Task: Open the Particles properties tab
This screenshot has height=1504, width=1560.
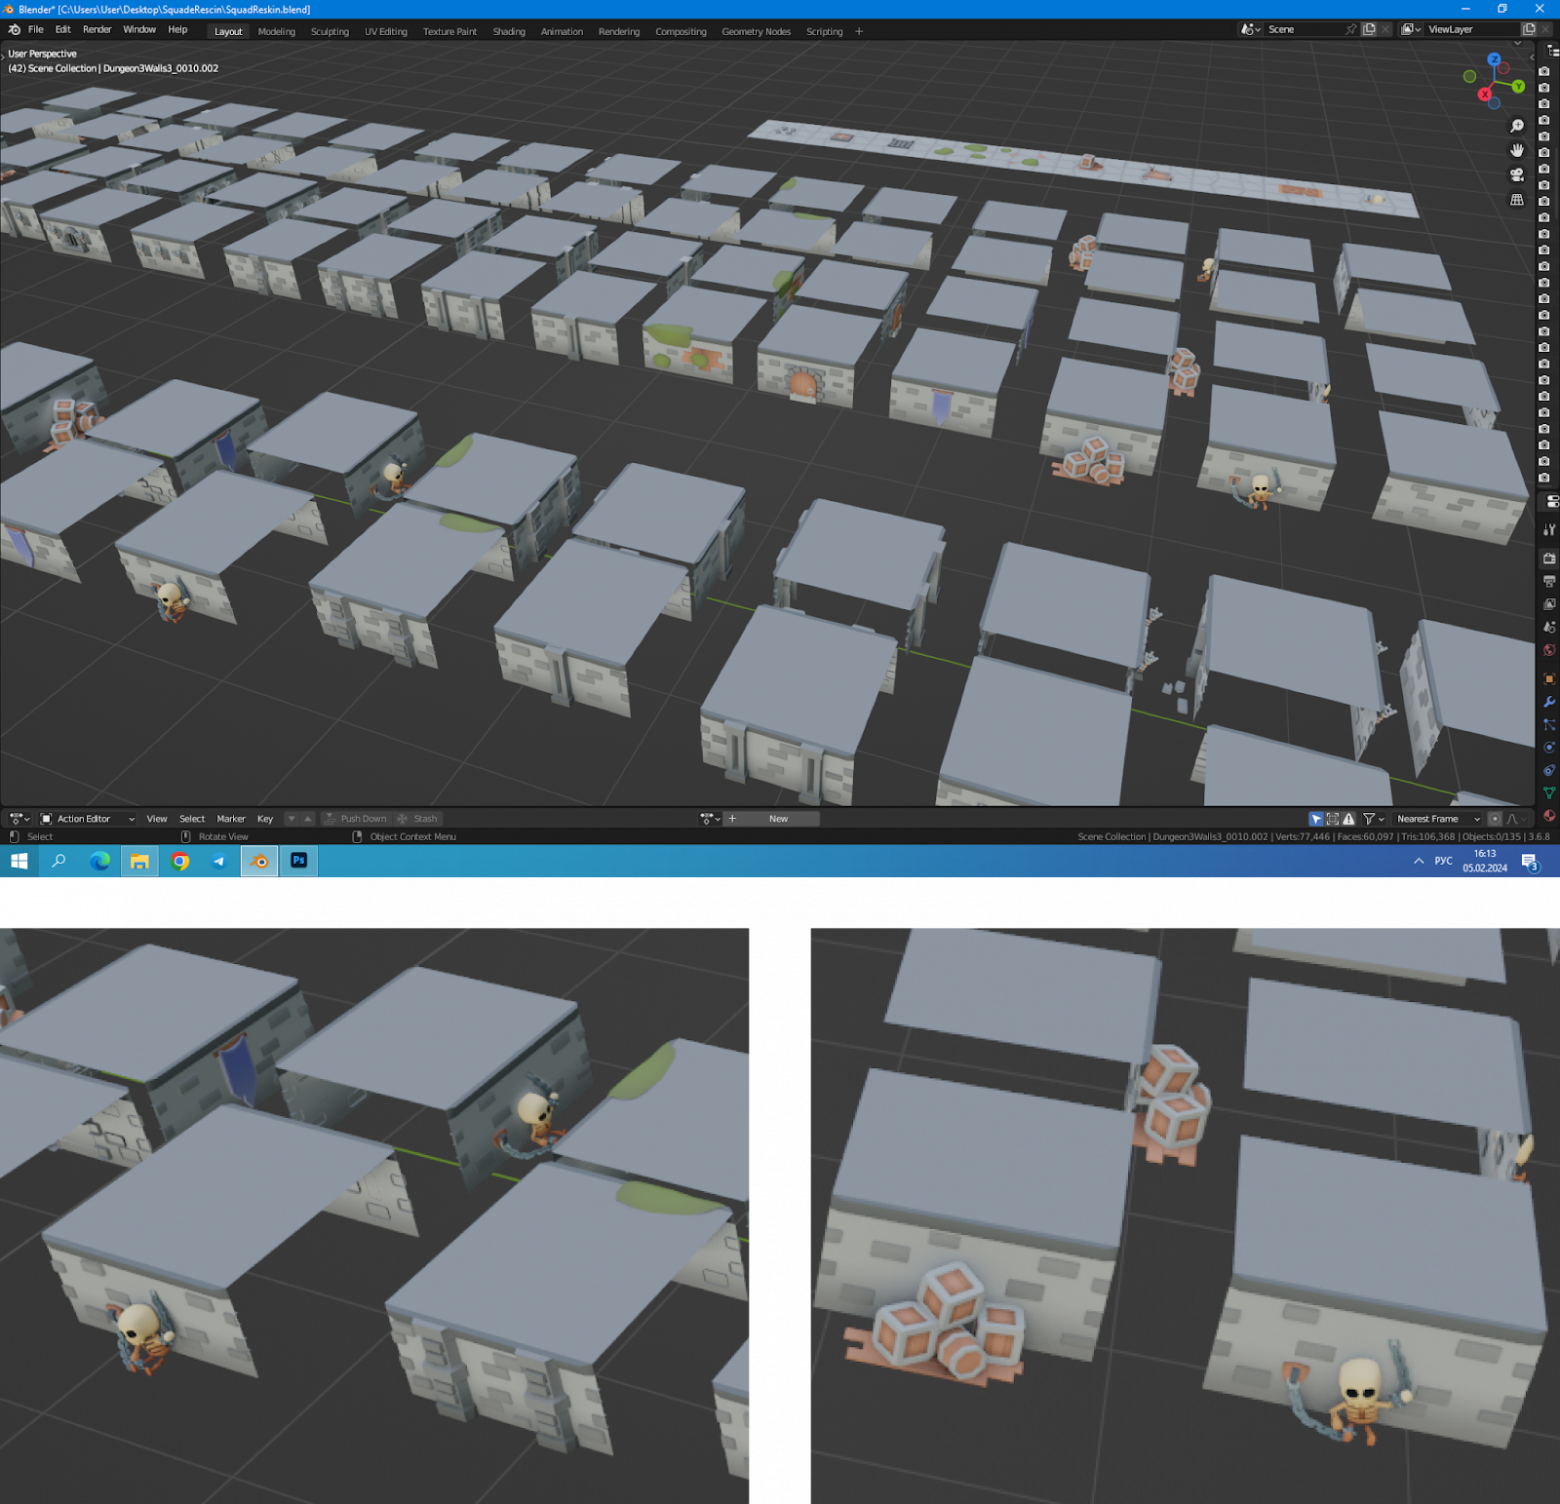Action: tap(1549, 725)
